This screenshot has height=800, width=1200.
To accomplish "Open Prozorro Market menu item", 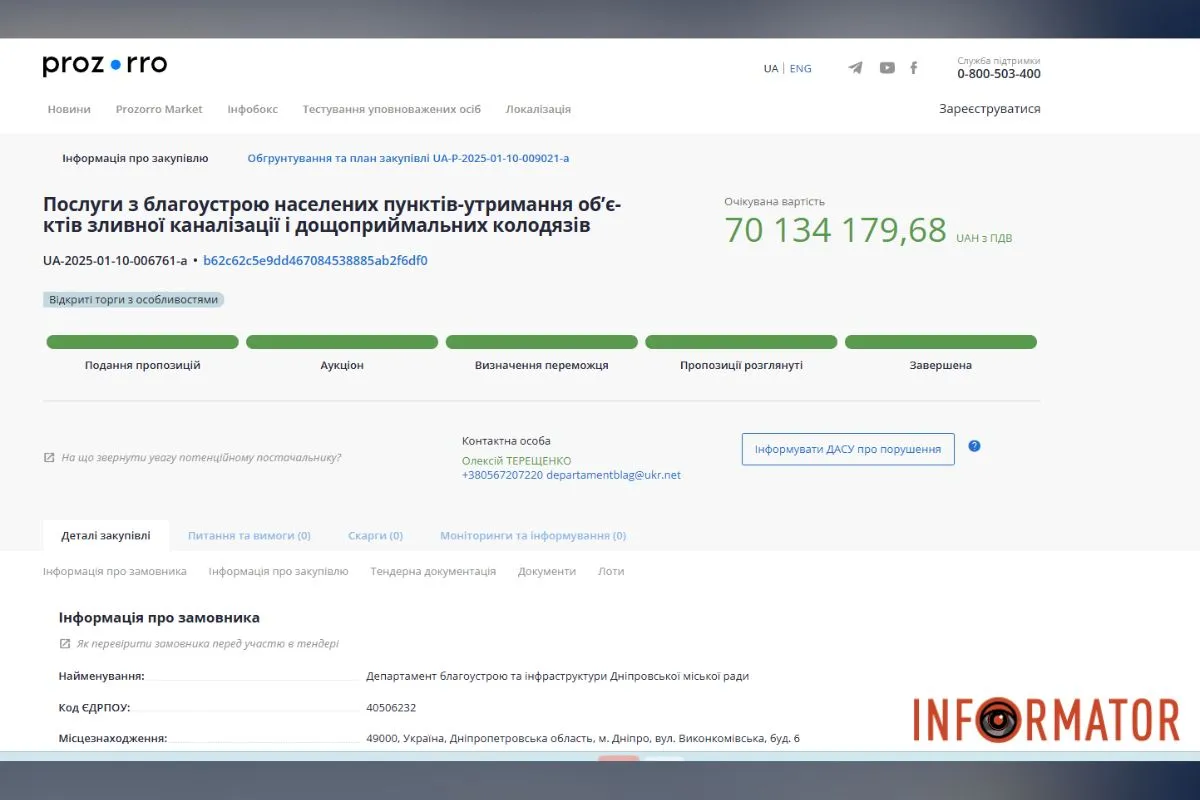I will 159,109.
